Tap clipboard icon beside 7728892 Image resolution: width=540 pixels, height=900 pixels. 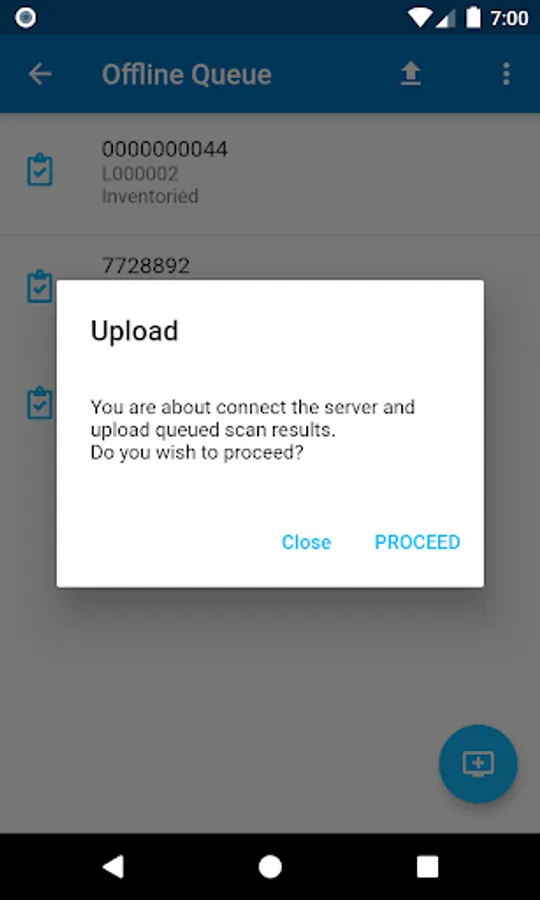pos(40,286)
